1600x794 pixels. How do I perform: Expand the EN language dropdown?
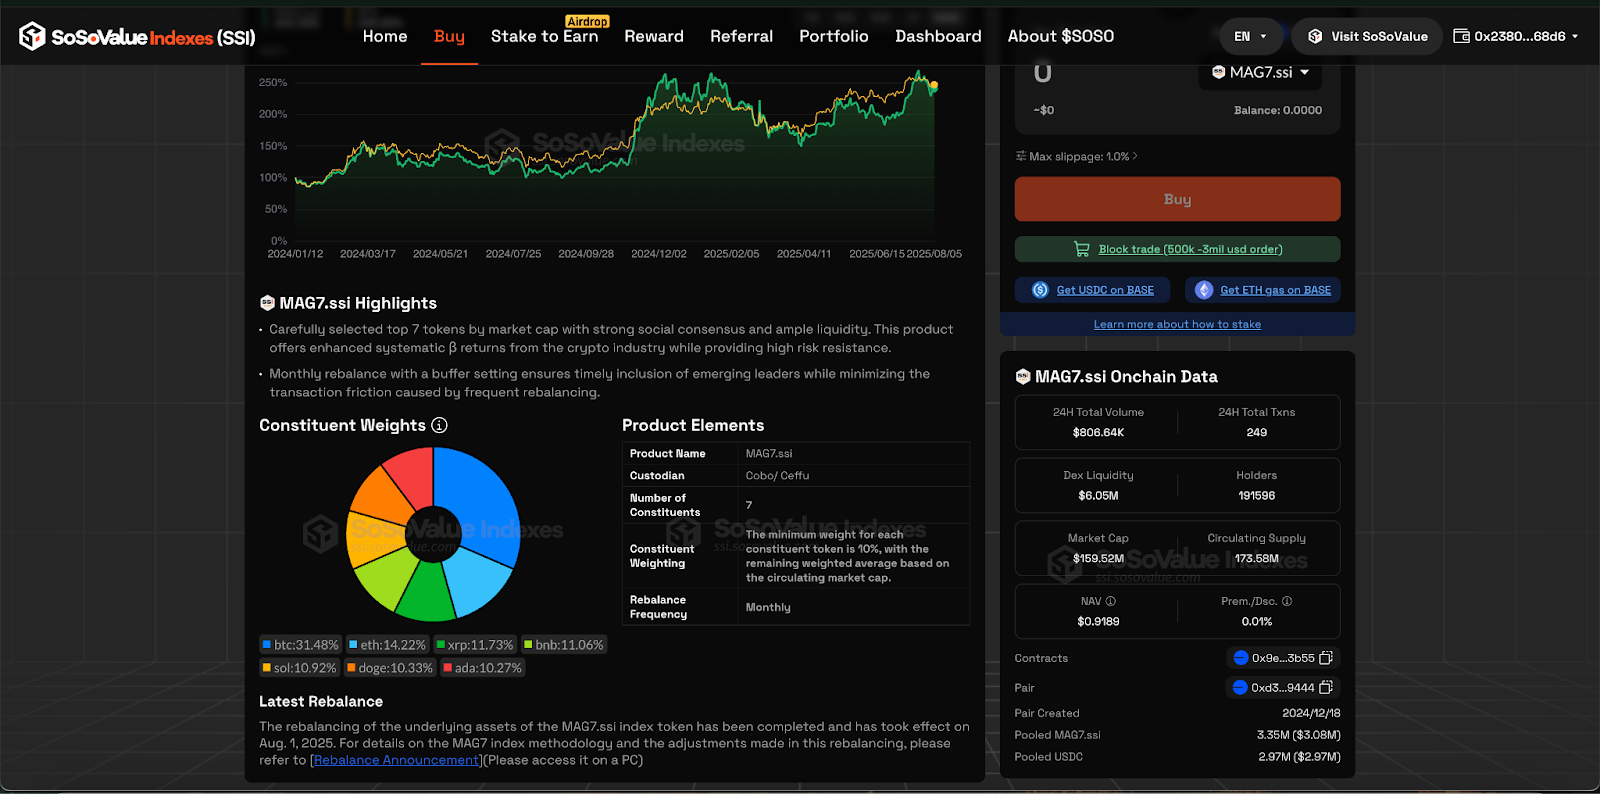1251,36
